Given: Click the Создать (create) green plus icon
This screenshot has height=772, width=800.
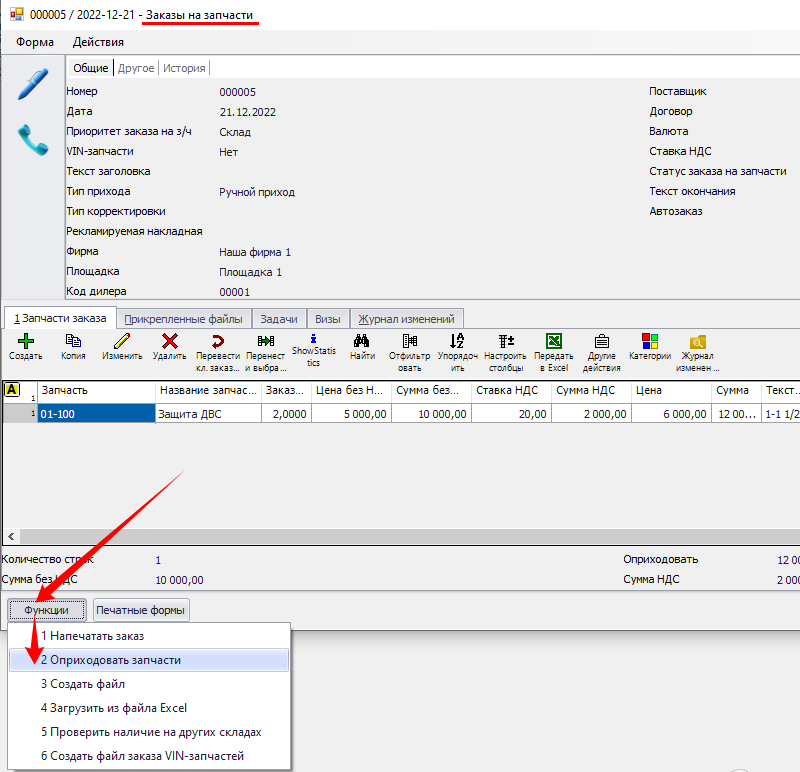Looking at the screenshot, I should tap(25, 342).
